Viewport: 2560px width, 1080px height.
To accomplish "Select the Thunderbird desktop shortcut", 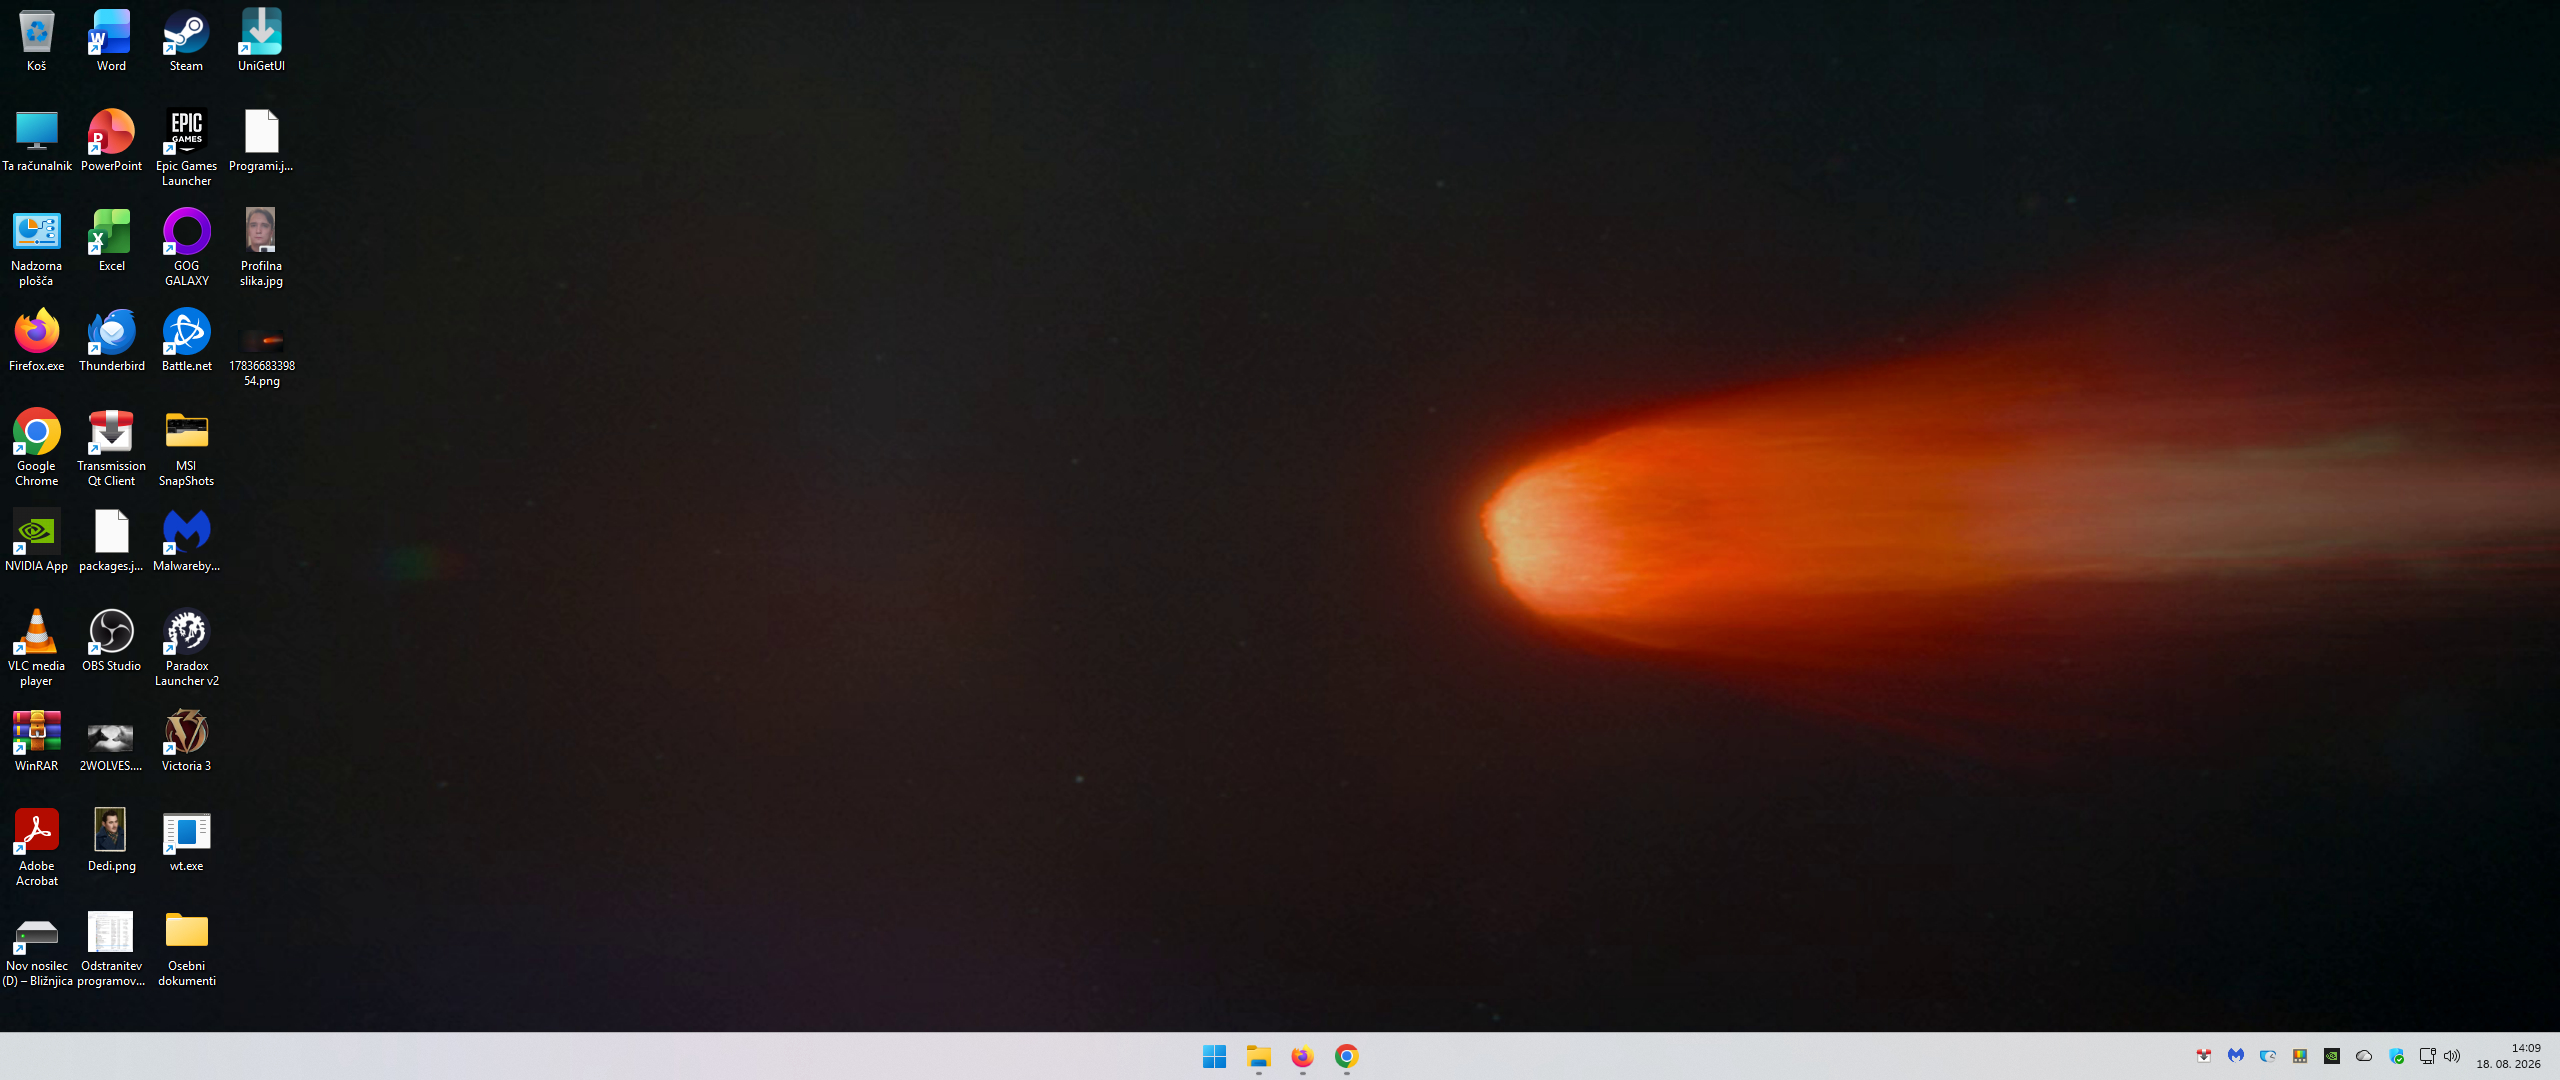I will point(111,340).
